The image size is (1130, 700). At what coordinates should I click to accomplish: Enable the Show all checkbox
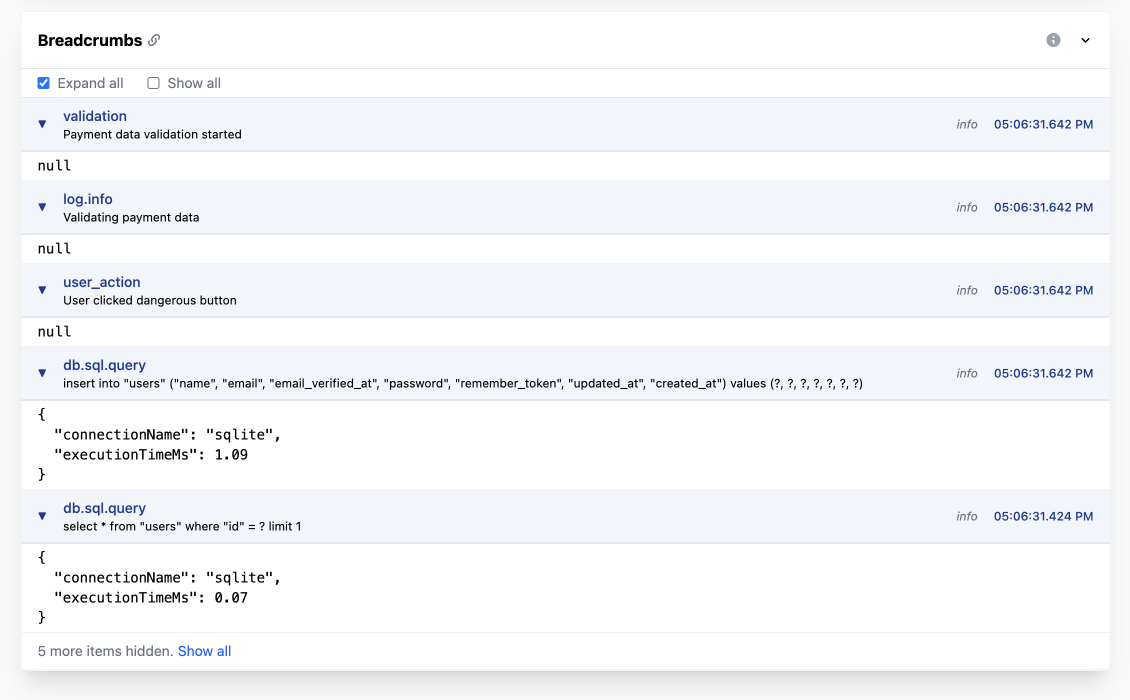point(154,83)
